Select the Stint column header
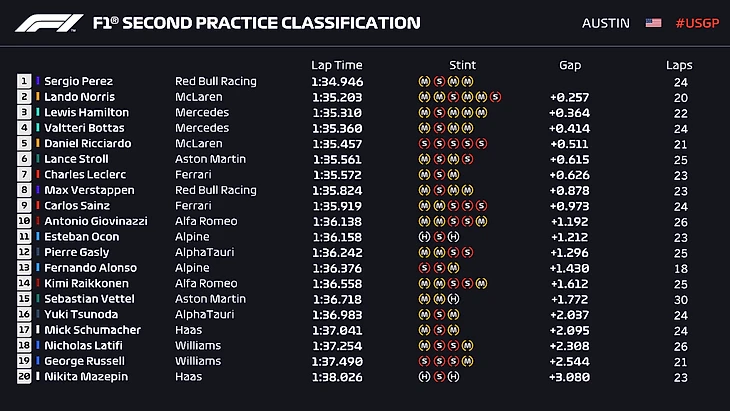The width and height of the screenshot is (730, 411). click(463, 64)
